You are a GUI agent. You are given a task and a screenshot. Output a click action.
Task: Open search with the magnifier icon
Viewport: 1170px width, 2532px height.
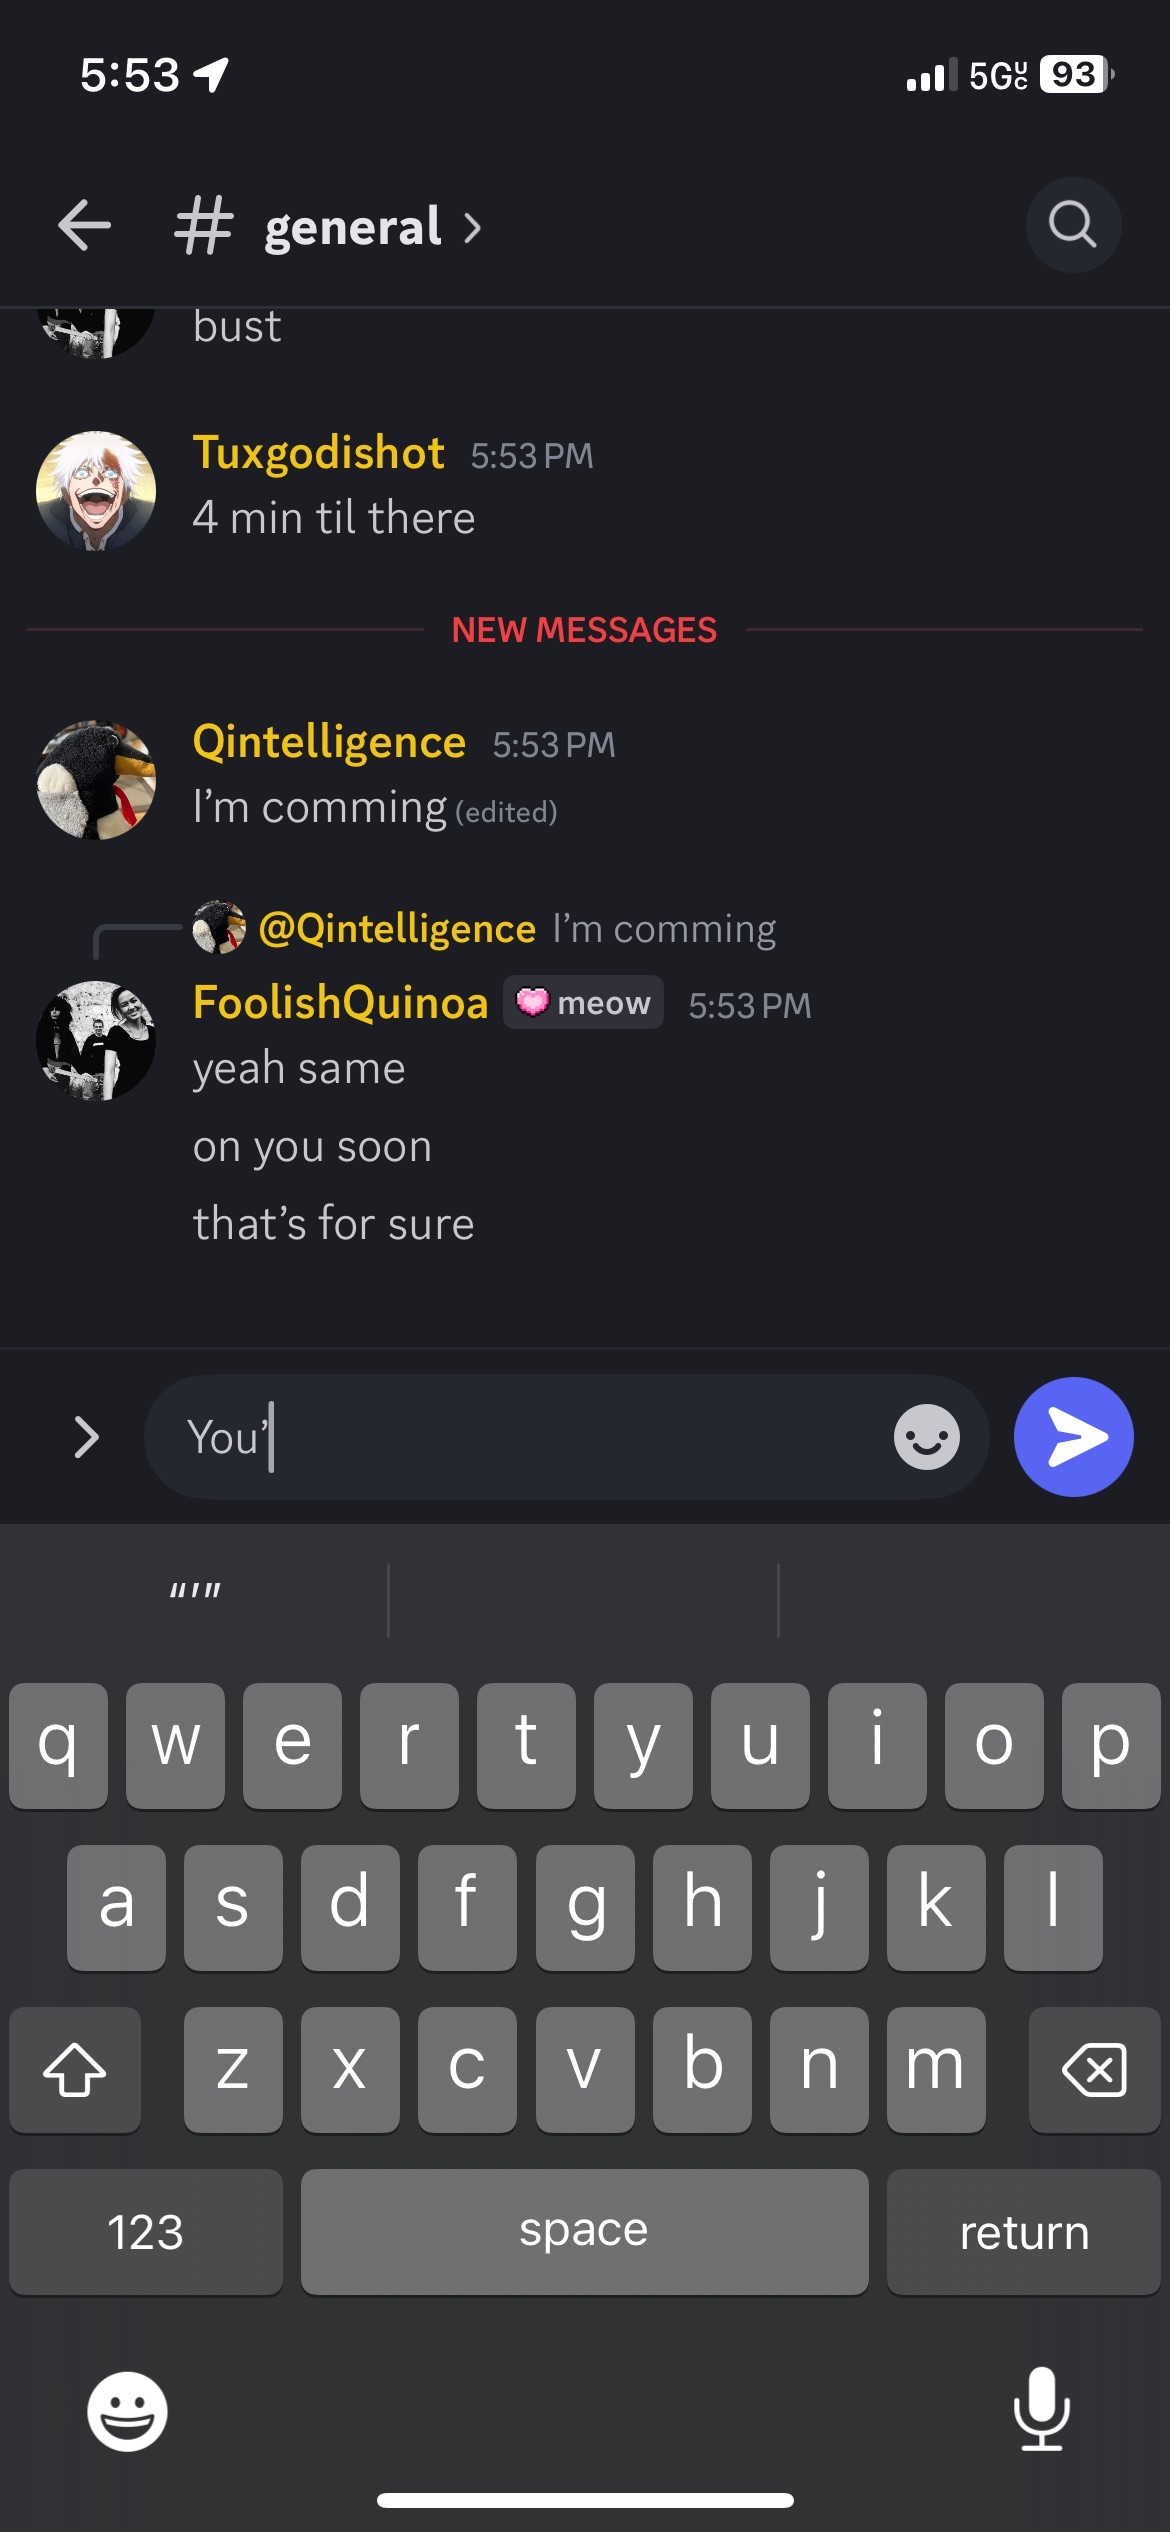point(1073,225)
